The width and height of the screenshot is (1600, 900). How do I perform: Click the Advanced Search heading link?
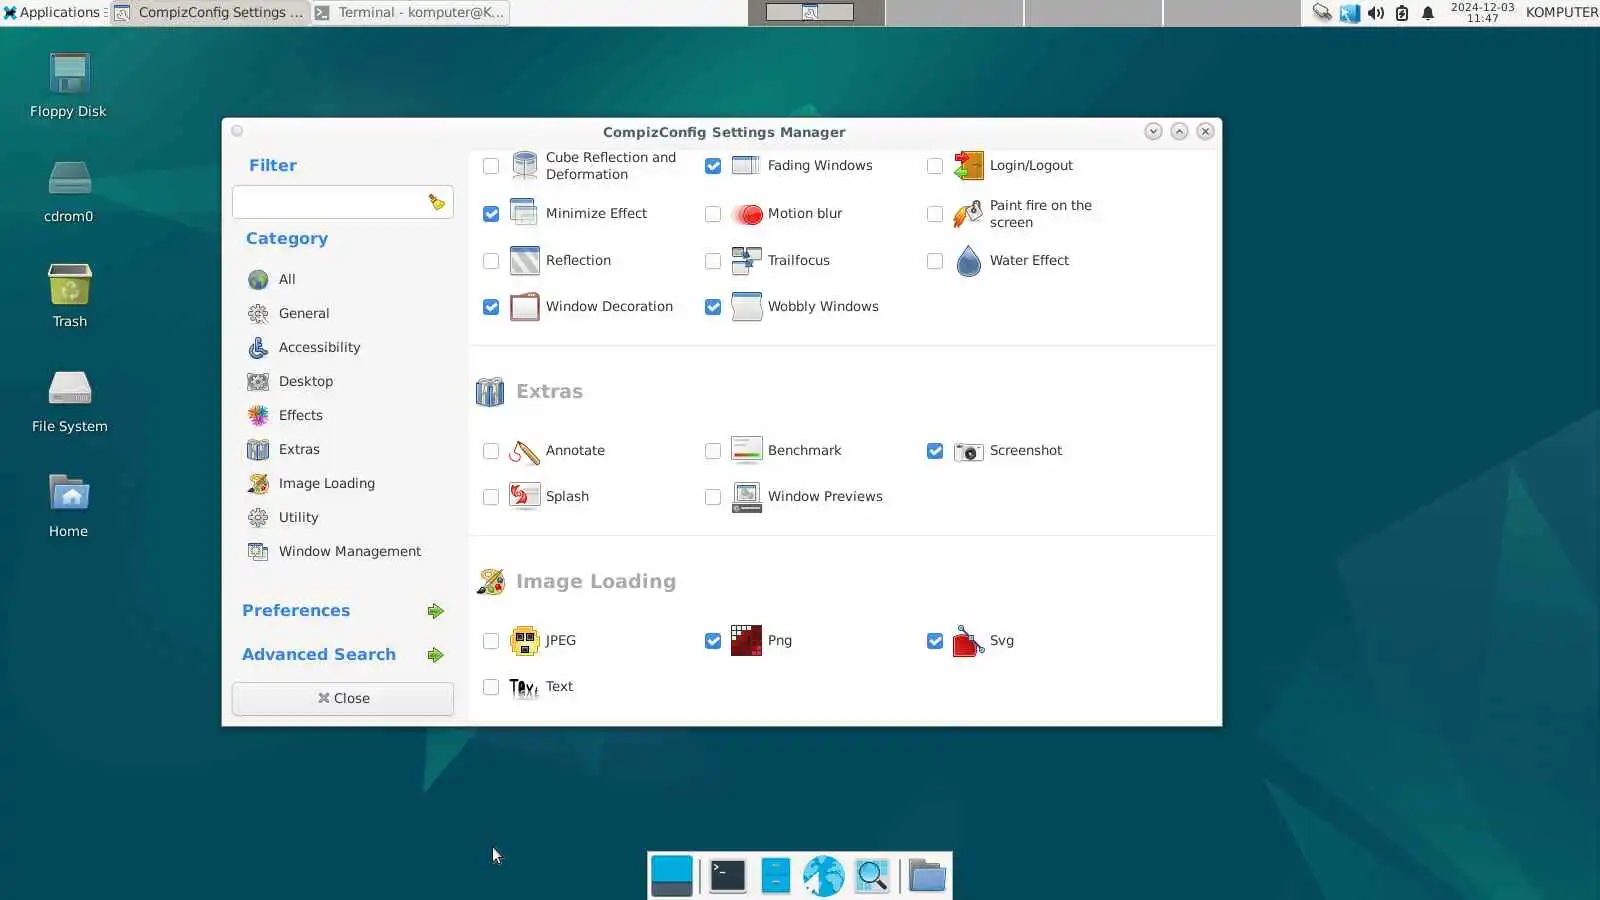click(319, 654)
